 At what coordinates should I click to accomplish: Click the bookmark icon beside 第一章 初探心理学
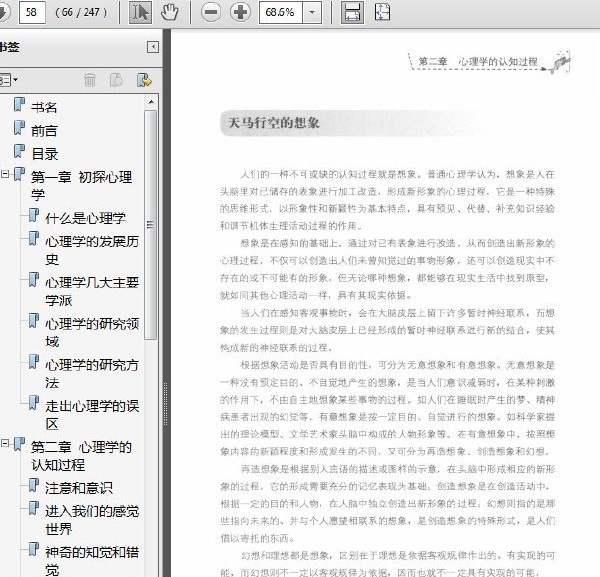pyautogui.click(x=20, y=174)
